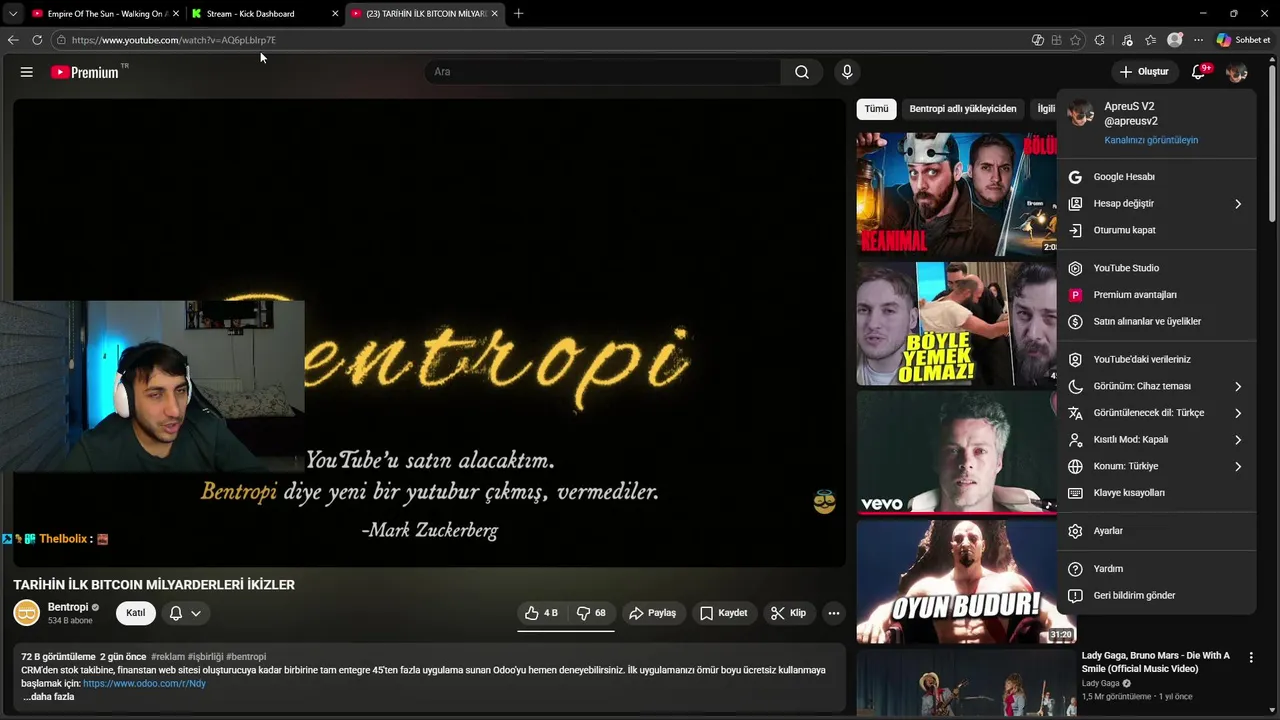Click #bentropi hashtag in description
Screen dimensions: 1280x720
click(x=246, y=657)
